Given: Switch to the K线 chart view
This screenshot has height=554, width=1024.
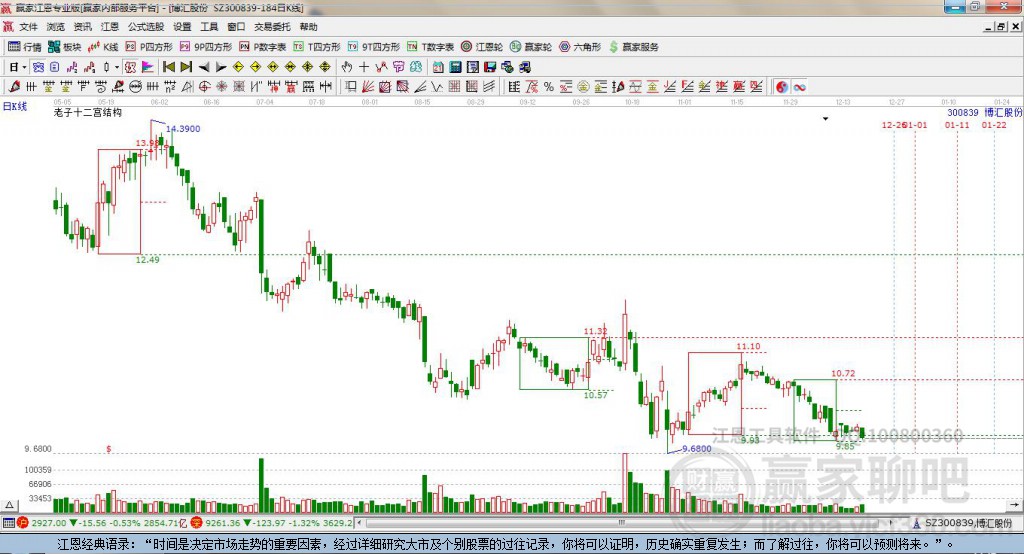Looking at the screenshot, I should [x=103, y=47].
